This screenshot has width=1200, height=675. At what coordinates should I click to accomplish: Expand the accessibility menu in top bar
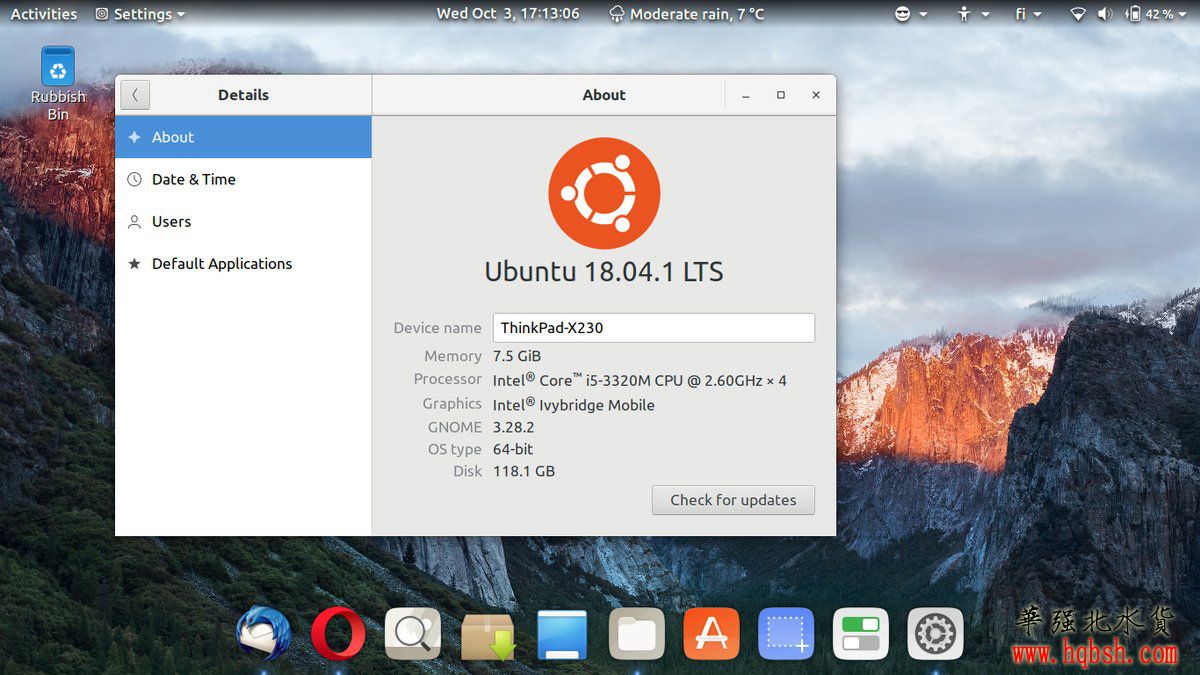[x=973, y=14]
